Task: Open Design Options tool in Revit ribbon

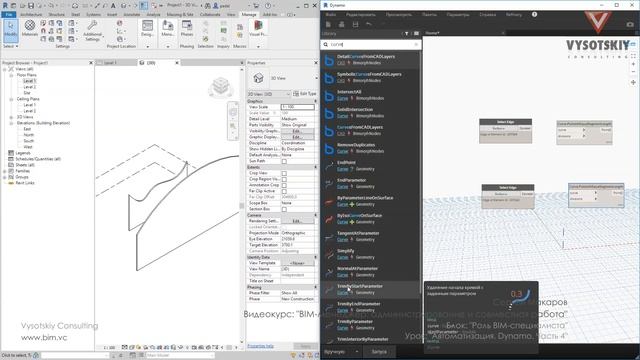Action: pyautogui.click(x=147, y=29)
